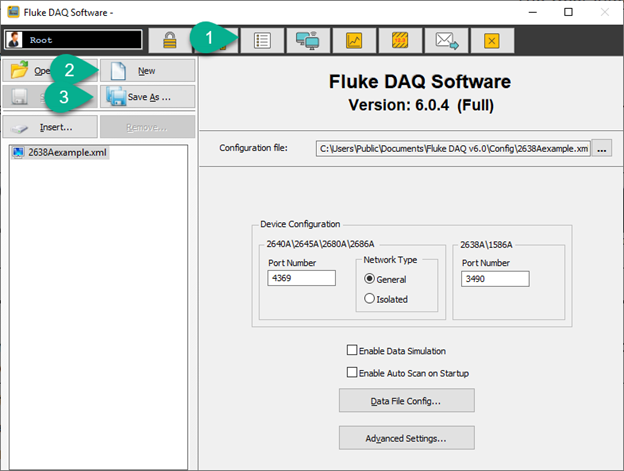Click the 4369 port number field
This screenshot has height=471, width=624.
point(301,278)
